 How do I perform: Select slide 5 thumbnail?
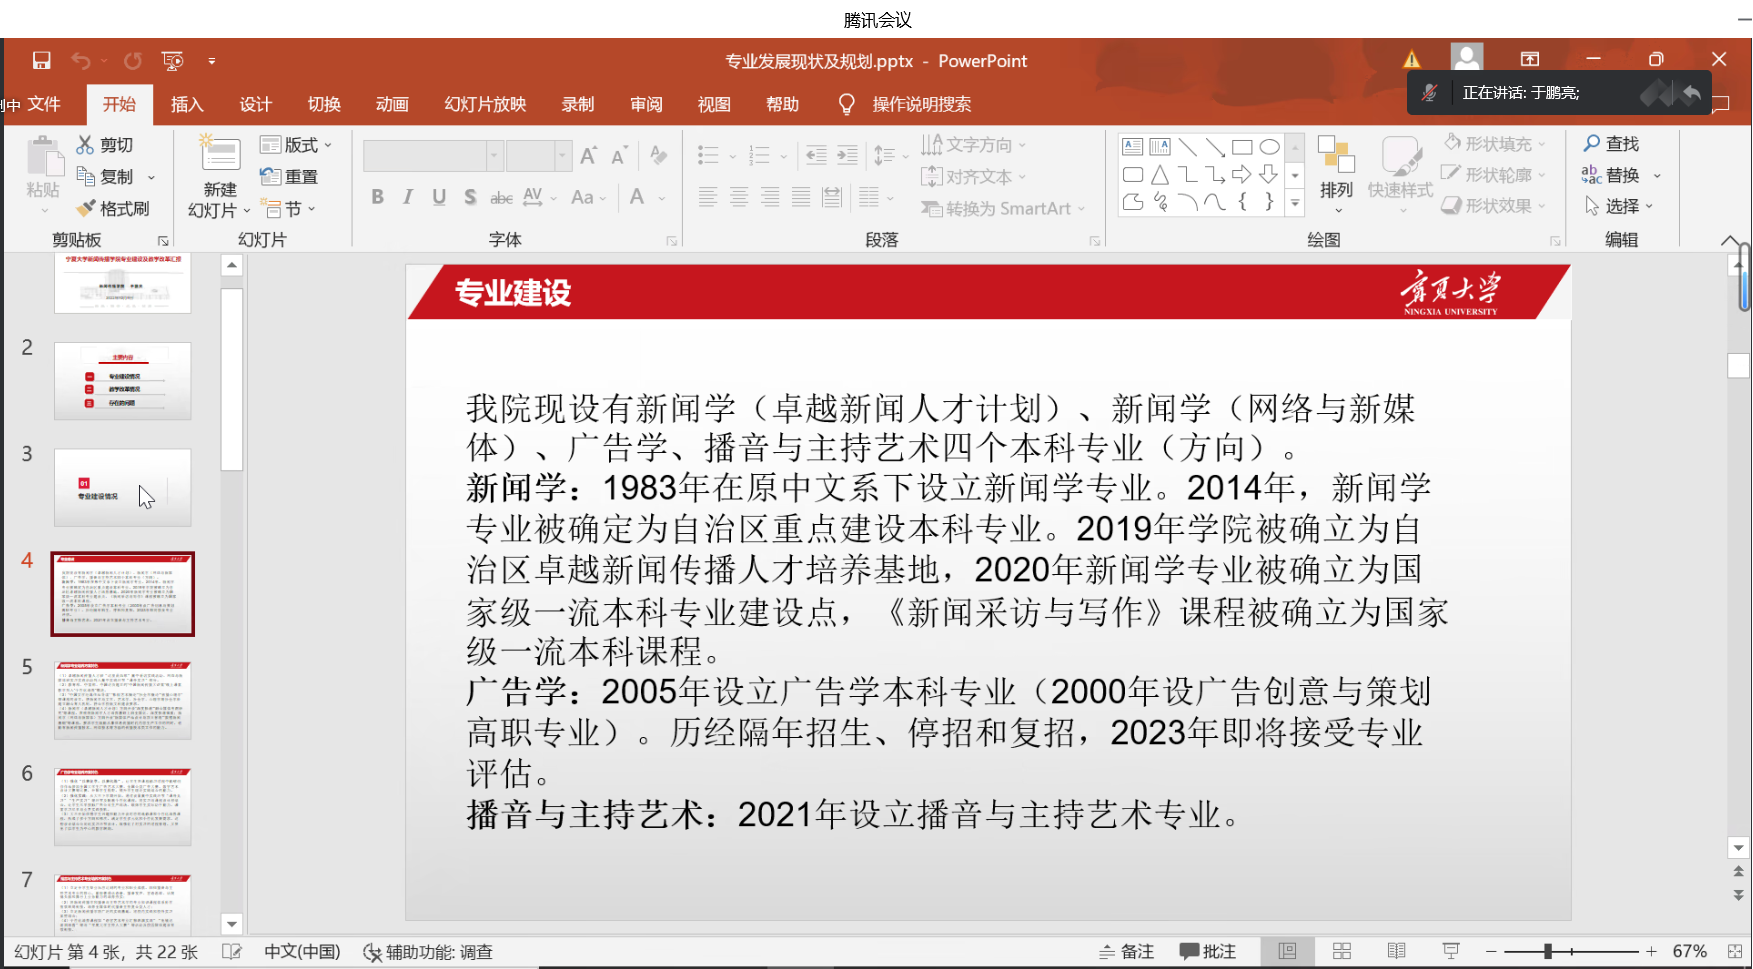tap(122, 700)
